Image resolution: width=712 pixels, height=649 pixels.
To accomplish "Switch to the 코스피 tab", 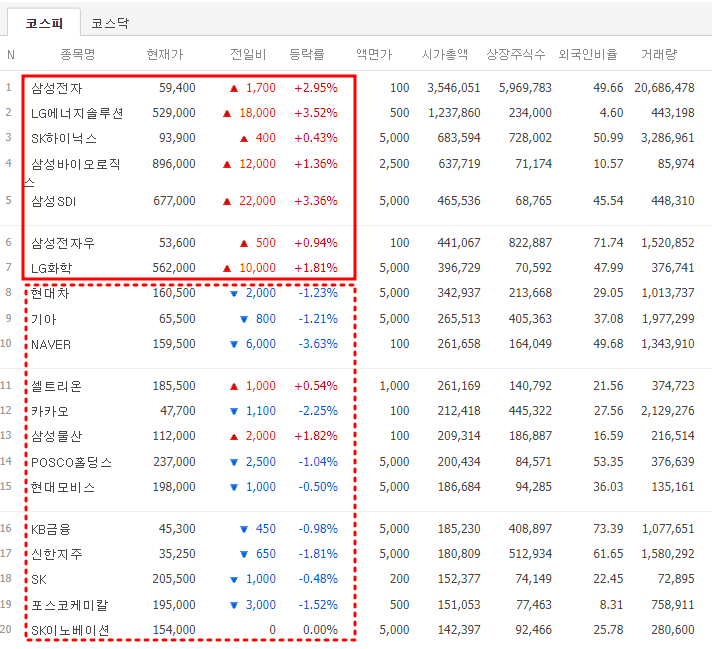I will (44, 23).
